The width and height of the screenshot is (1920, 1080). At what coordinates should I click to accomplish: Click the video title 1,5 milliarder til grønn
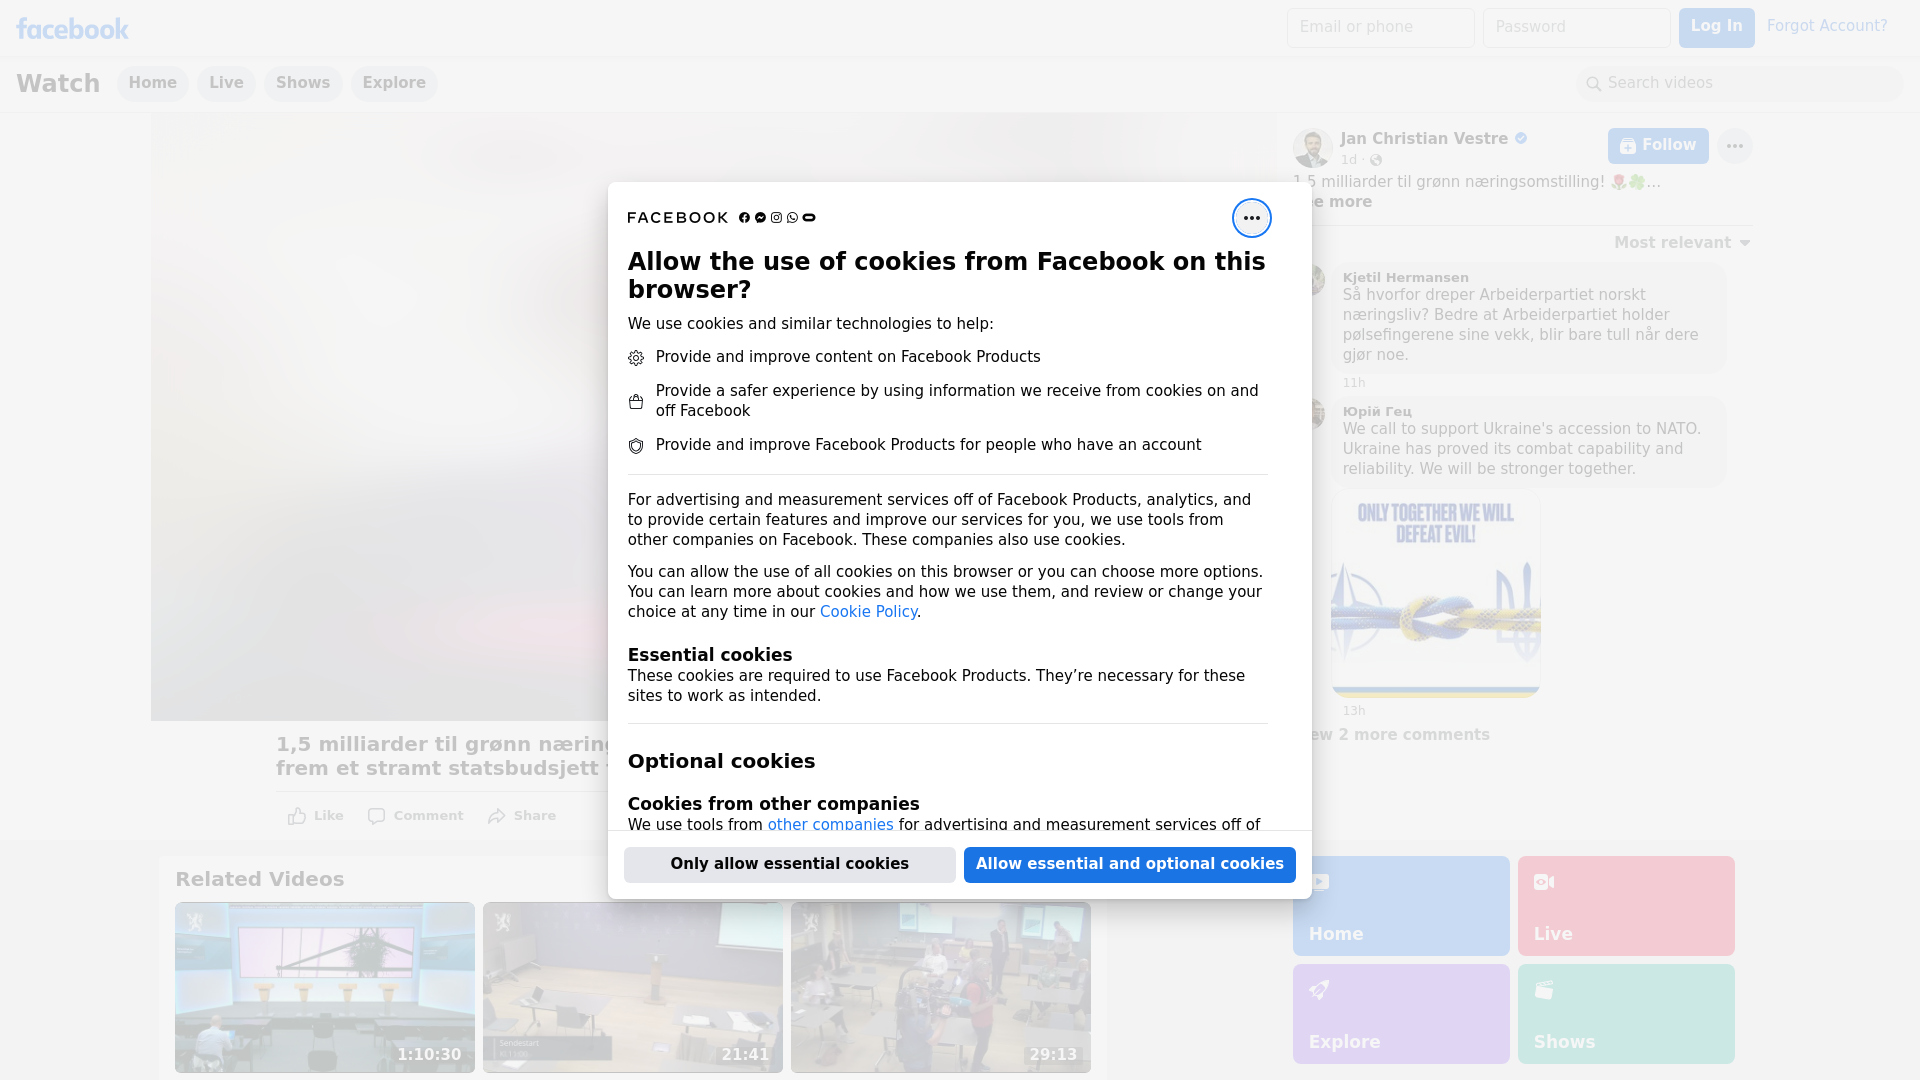point(442,756)
